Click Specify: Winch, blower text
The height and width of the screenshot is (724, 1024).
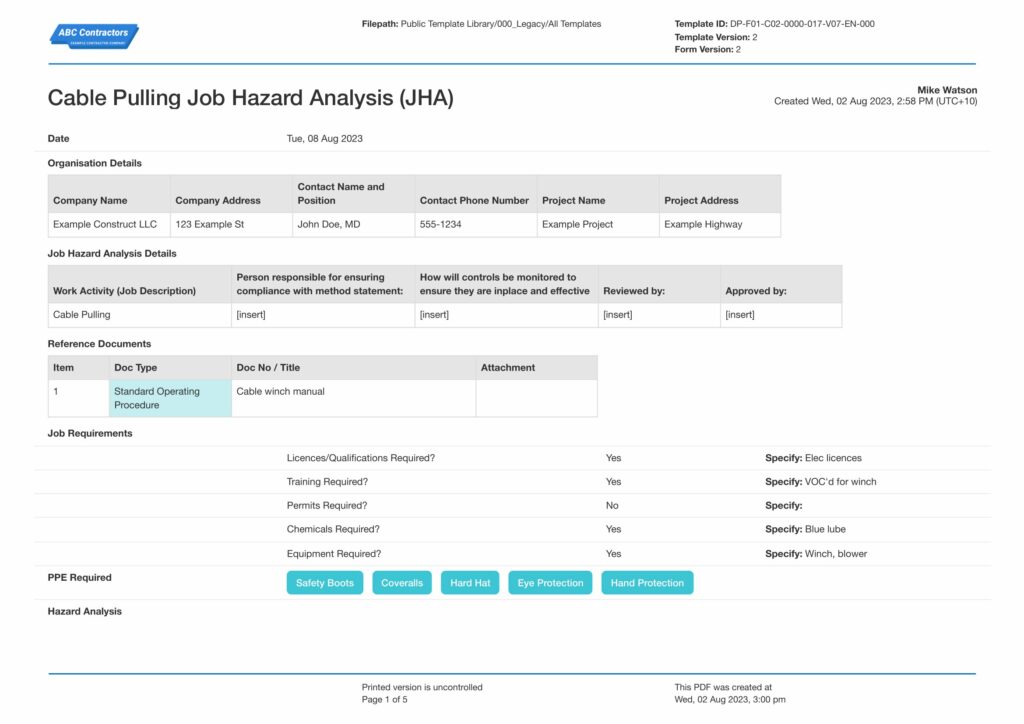tap(816, 554)
